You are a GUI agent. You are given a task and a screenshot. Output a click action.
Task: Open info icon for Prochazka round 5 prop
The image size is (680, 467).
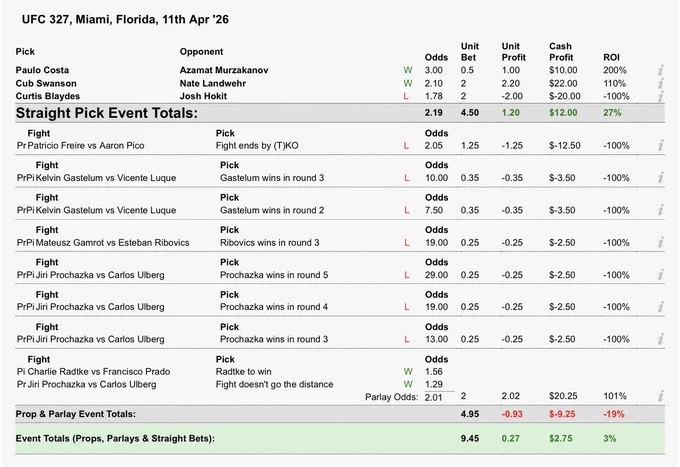click(660, 274)
